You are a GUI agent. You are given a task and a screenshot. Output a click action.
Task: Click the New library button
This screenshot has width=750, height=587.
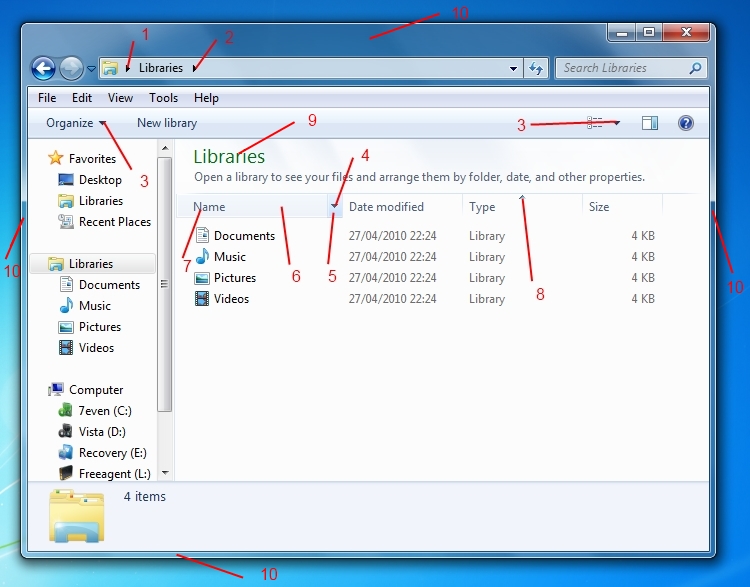pos(167,123)
